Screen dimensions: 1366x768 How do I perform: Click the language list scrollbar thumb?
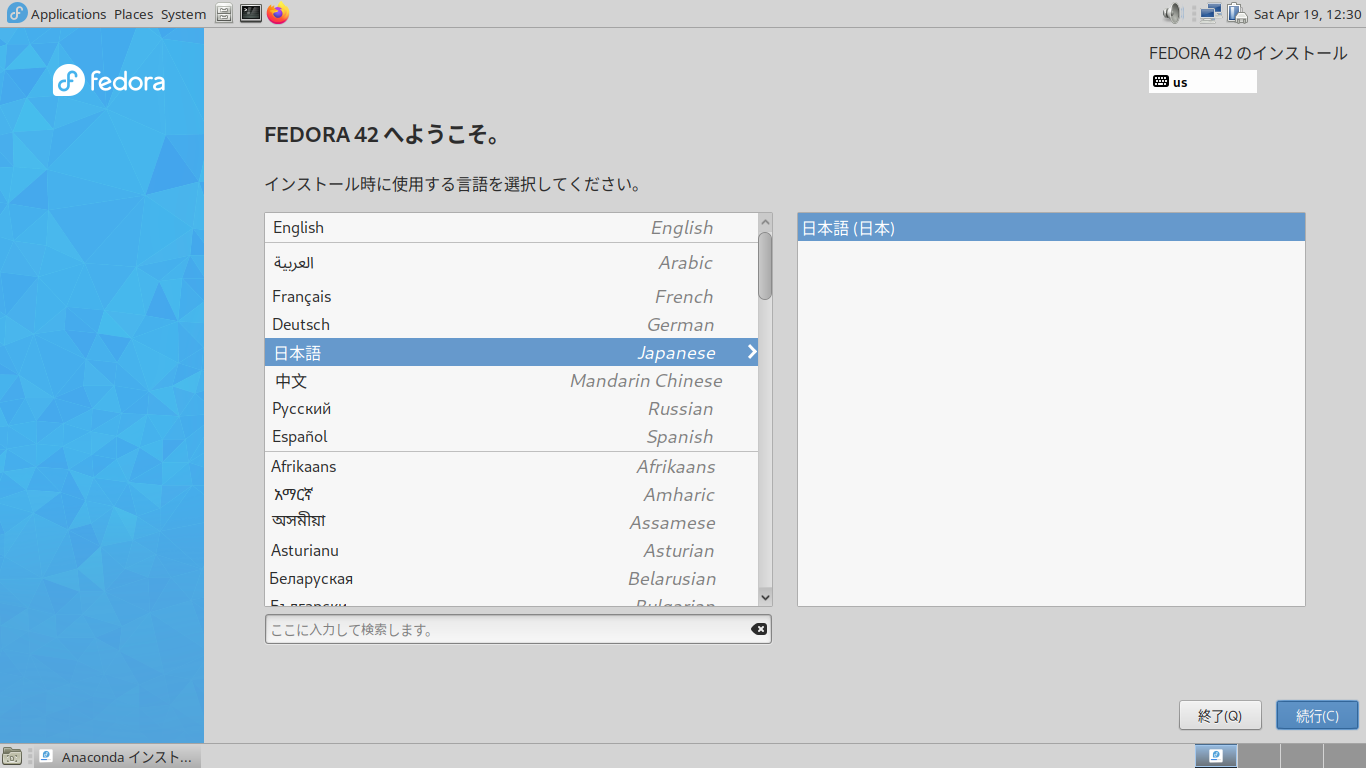(765, 266)
